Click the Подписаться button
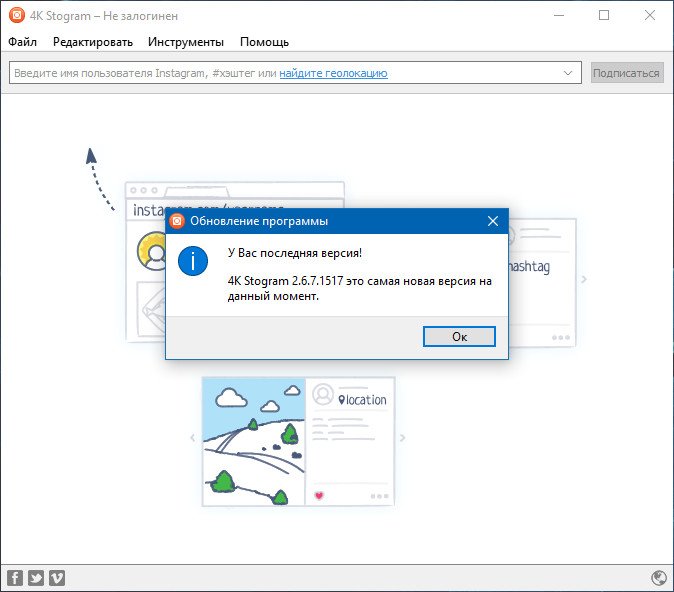Image resolution: width=674 pixels, height=592 pixels. click(x=627, y=73)
